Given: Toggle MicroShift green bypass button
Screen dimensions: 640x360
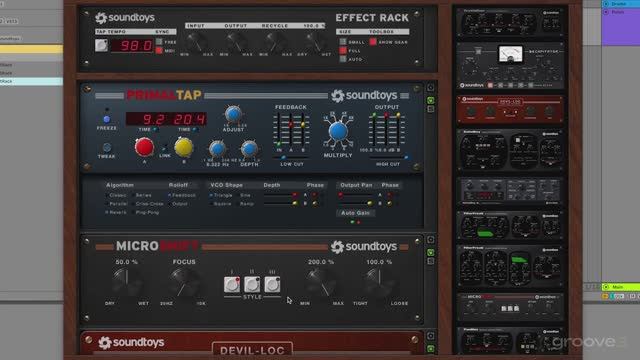Looking at the screenshot, I should coord(431,253).
